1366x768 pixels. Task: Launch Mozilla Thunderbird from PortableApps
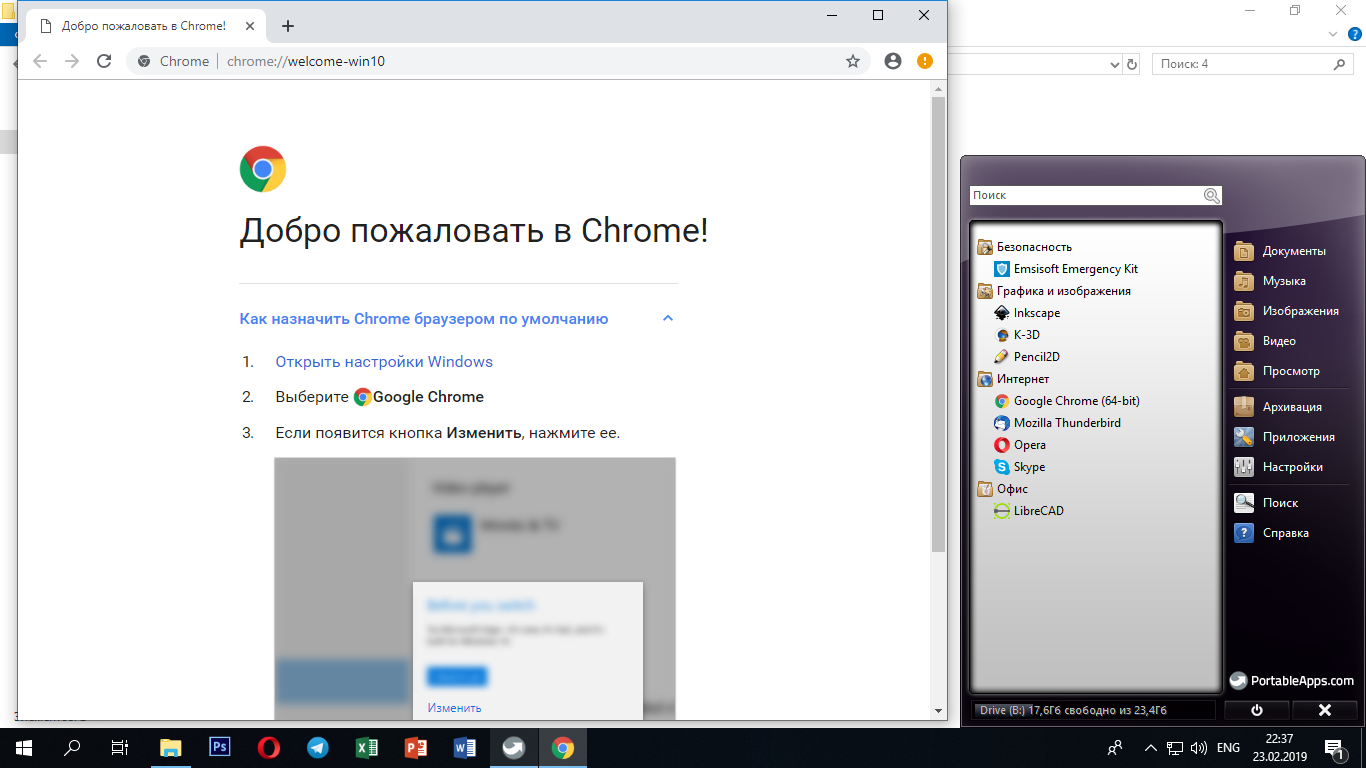pyautogui.click(x=1057, y=423)
